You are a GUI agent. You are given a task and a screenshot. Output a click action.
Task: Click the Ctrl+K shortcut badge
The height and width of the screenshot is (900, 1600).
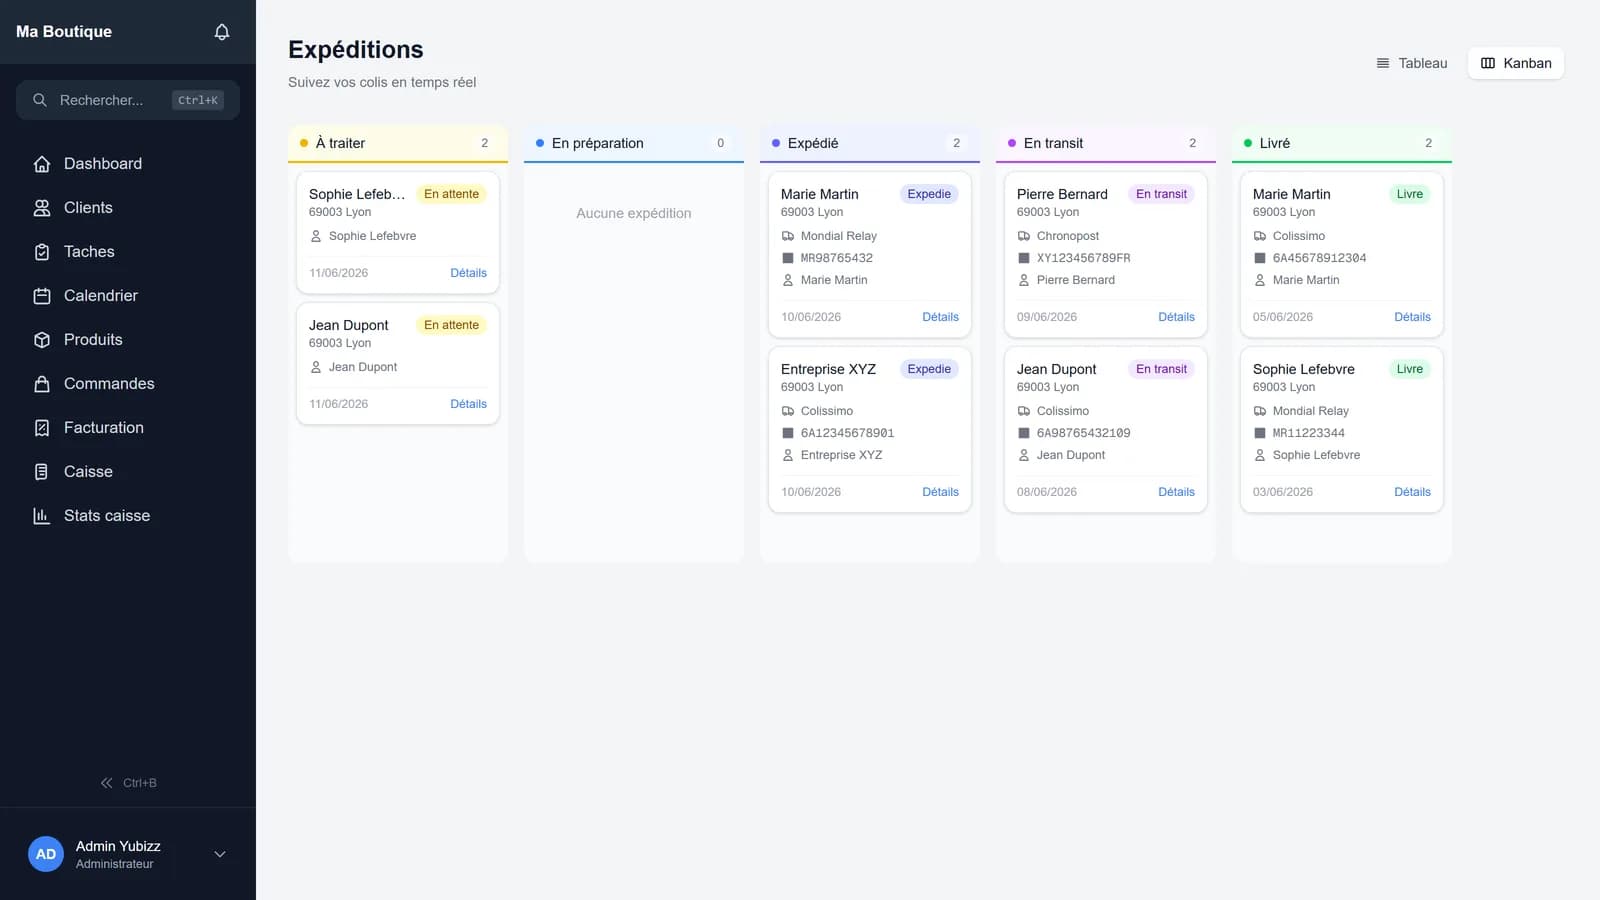(198, 100)
